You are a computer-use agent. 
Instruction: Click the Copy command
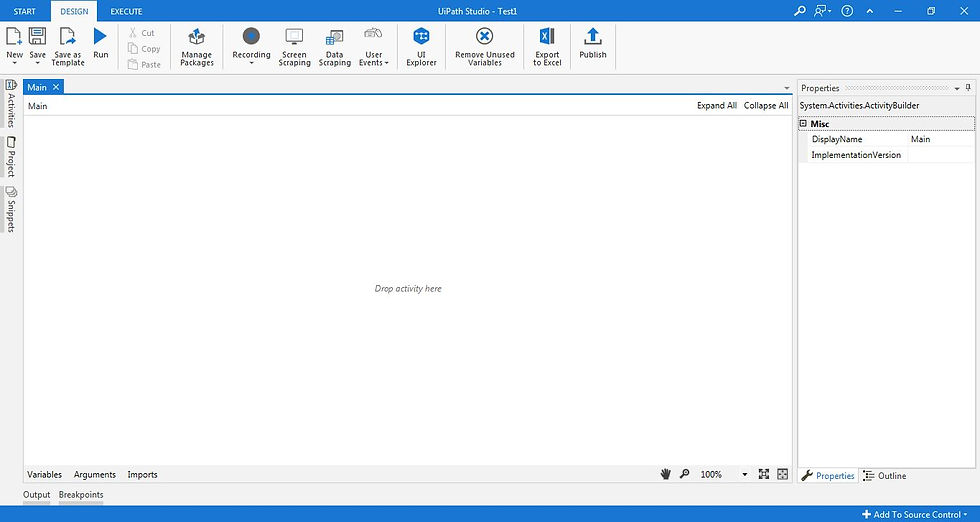144,49
